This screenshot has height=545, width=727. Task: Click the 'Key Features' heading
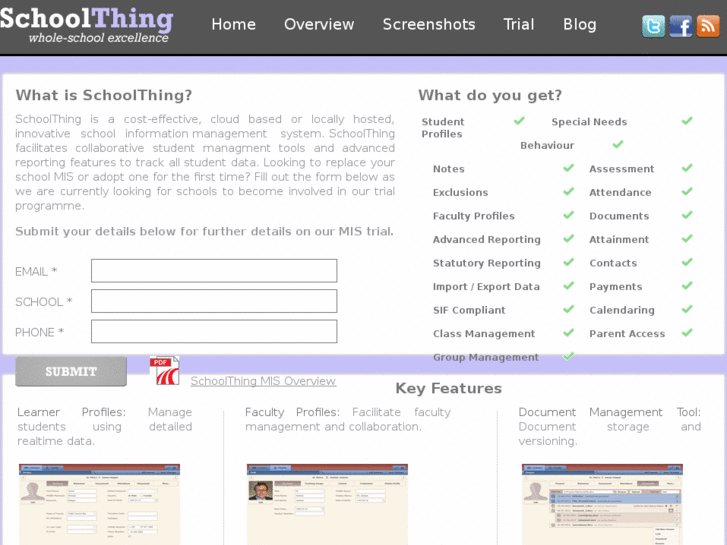(448, 388)
